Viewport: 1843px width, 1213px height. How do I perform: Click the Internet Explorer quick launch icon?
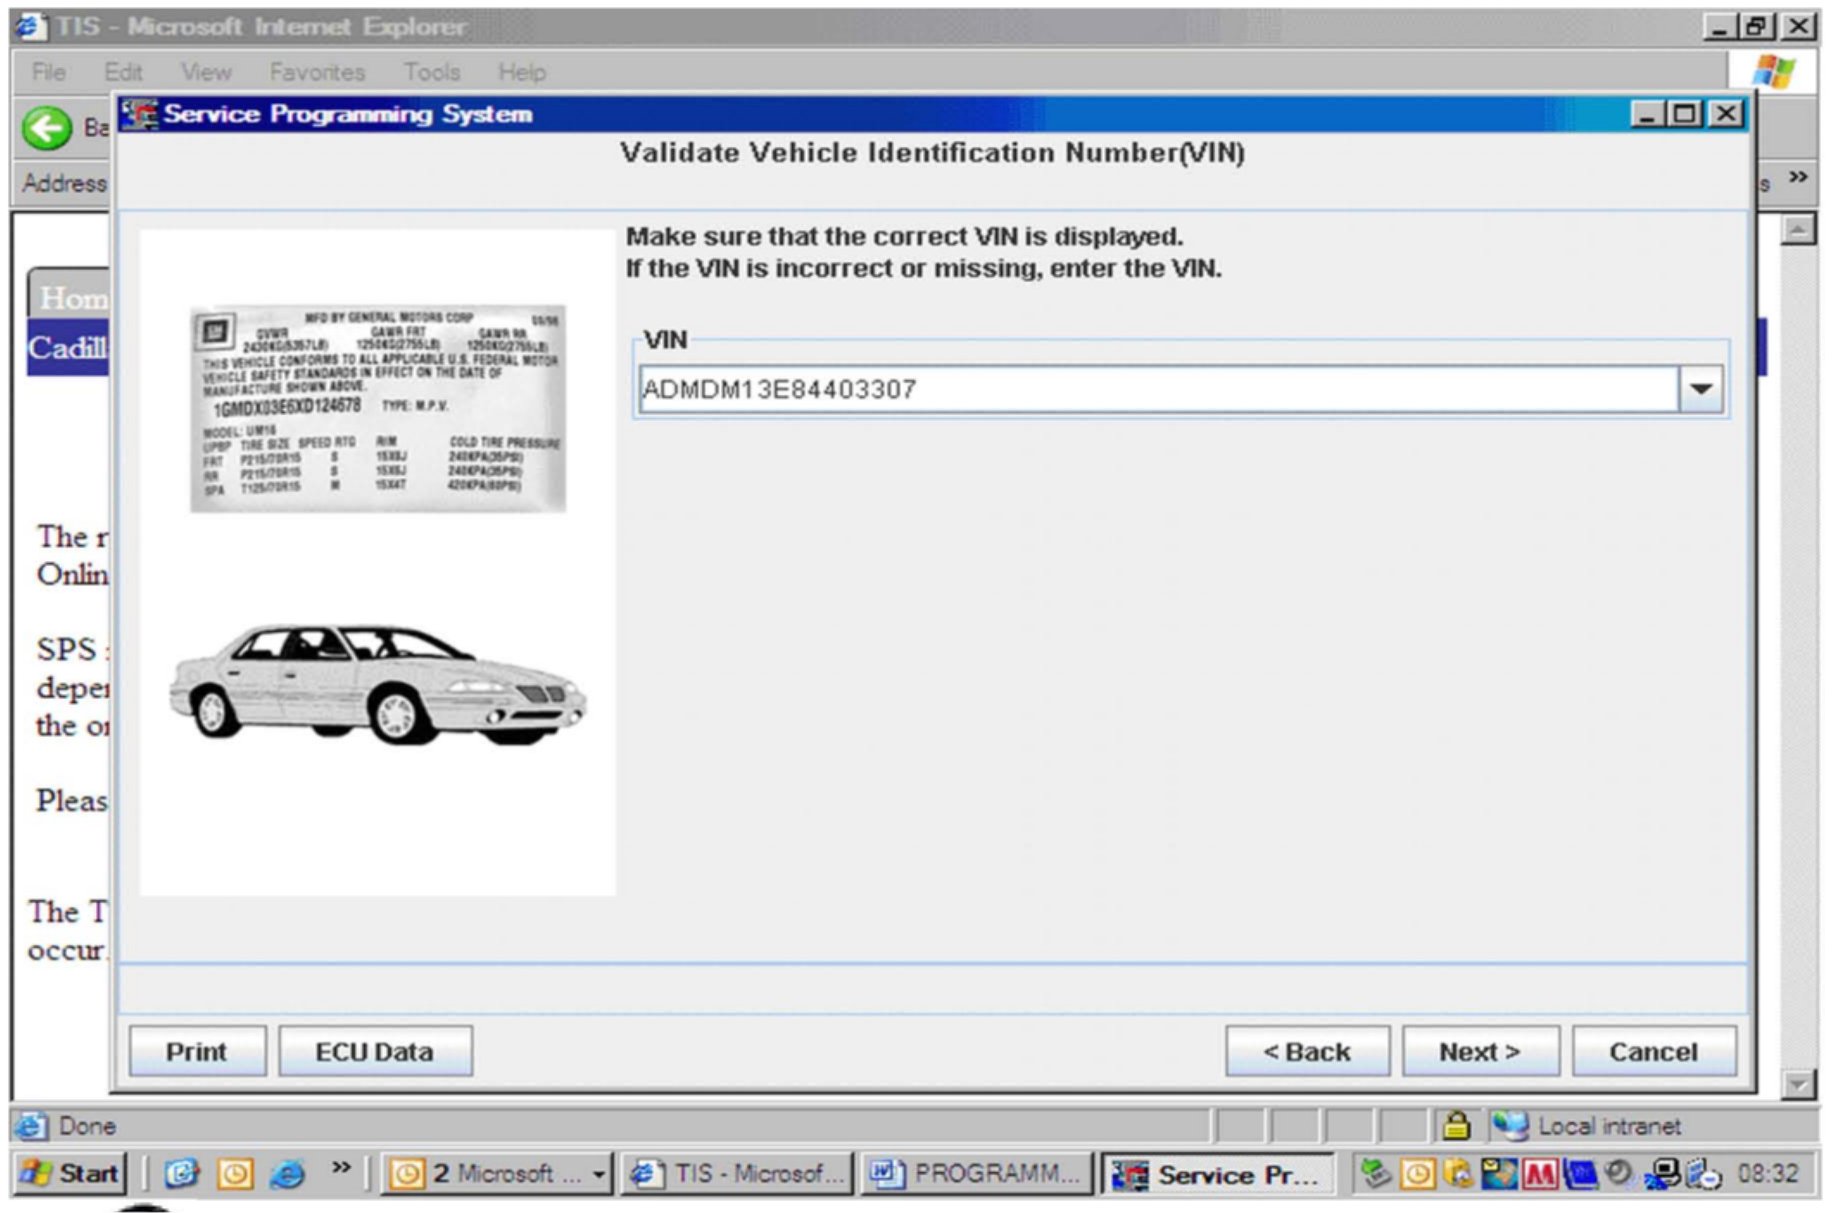tap(287, 1173)
